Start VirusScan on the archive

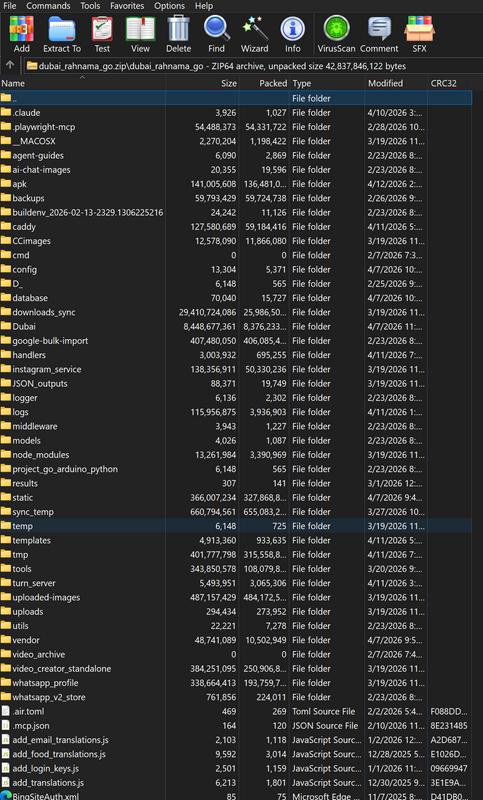tap(336, 34)
